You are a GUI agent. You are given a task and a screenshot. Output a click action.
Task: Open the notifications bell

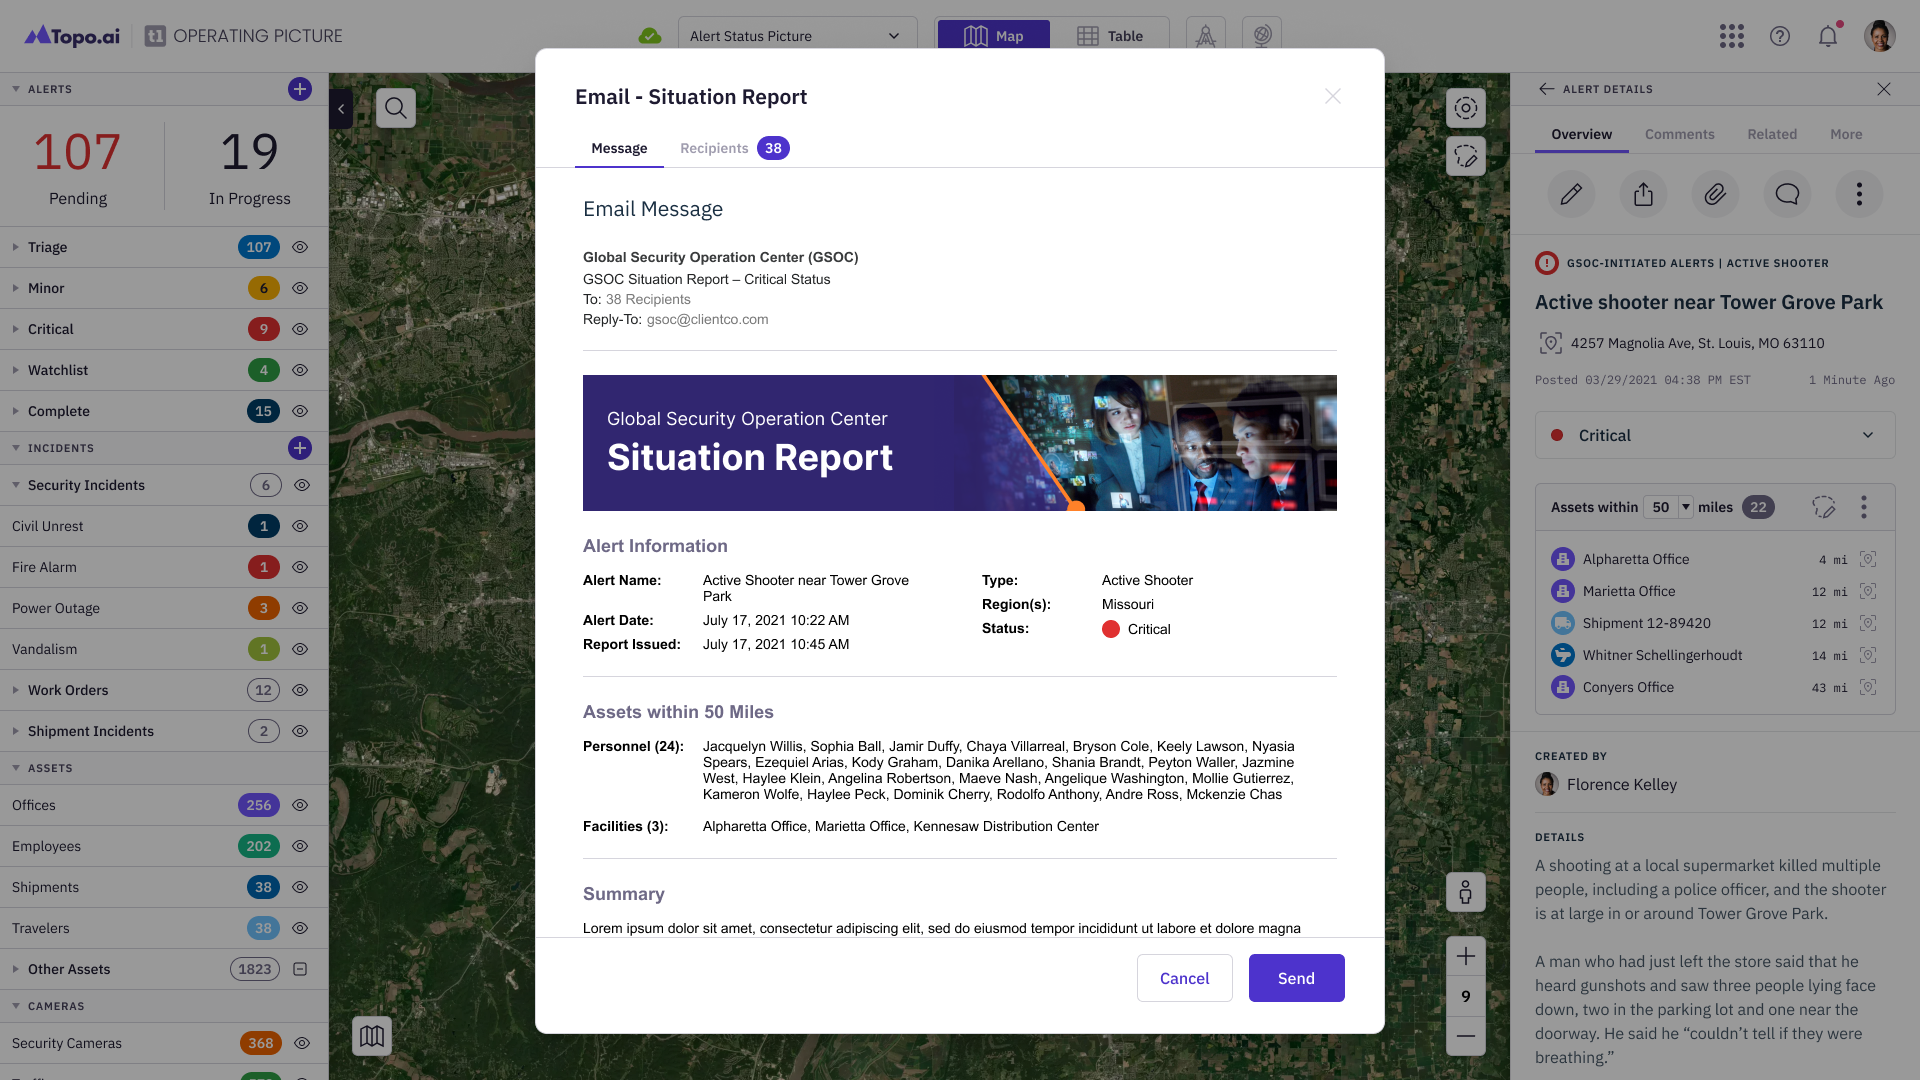coord(1828,36)
